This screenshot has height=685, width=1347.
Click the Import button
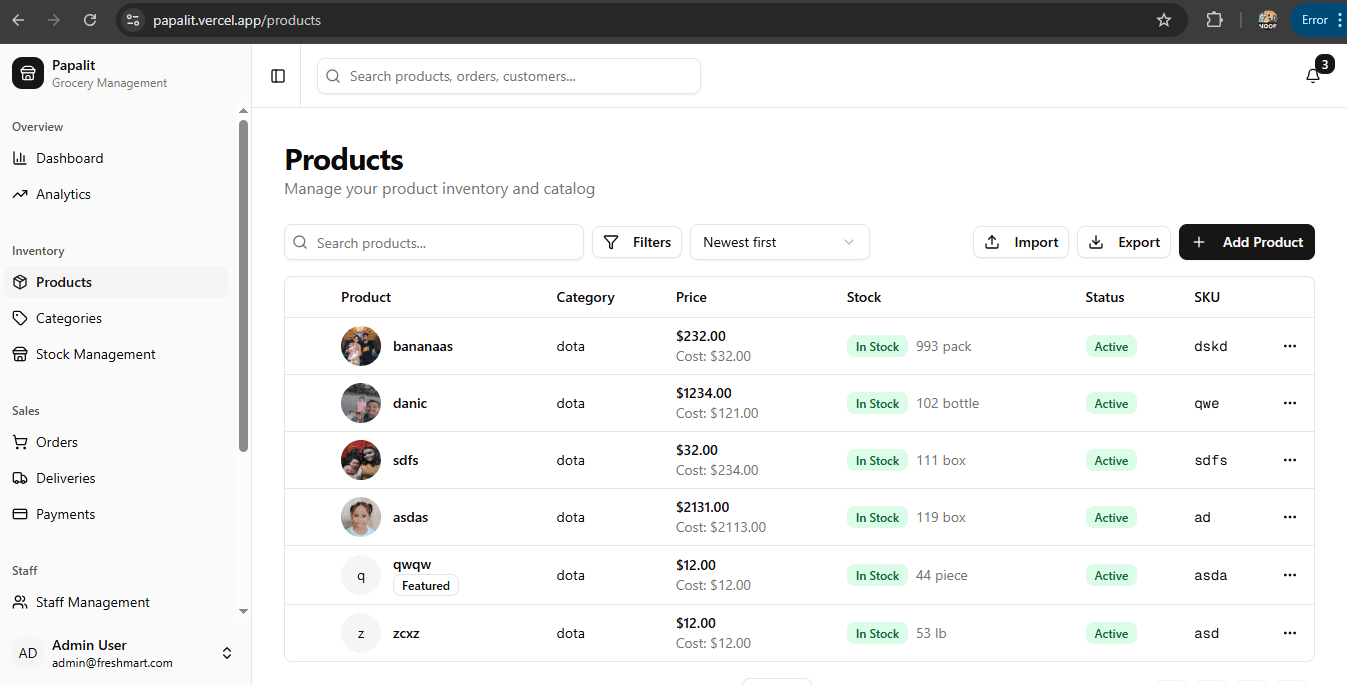(x=1021, y=242)
